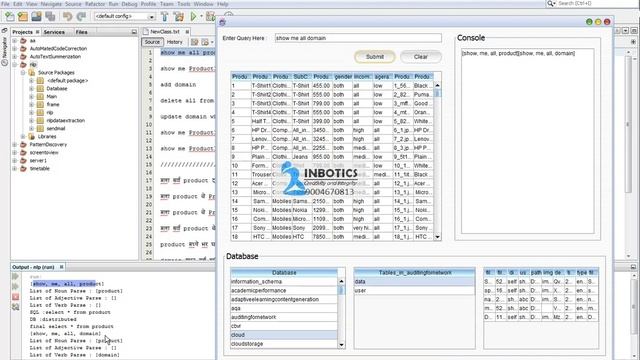Click the Clean and Build icon
The width and height of the screenshot is (640, 360).
[179, 16]
